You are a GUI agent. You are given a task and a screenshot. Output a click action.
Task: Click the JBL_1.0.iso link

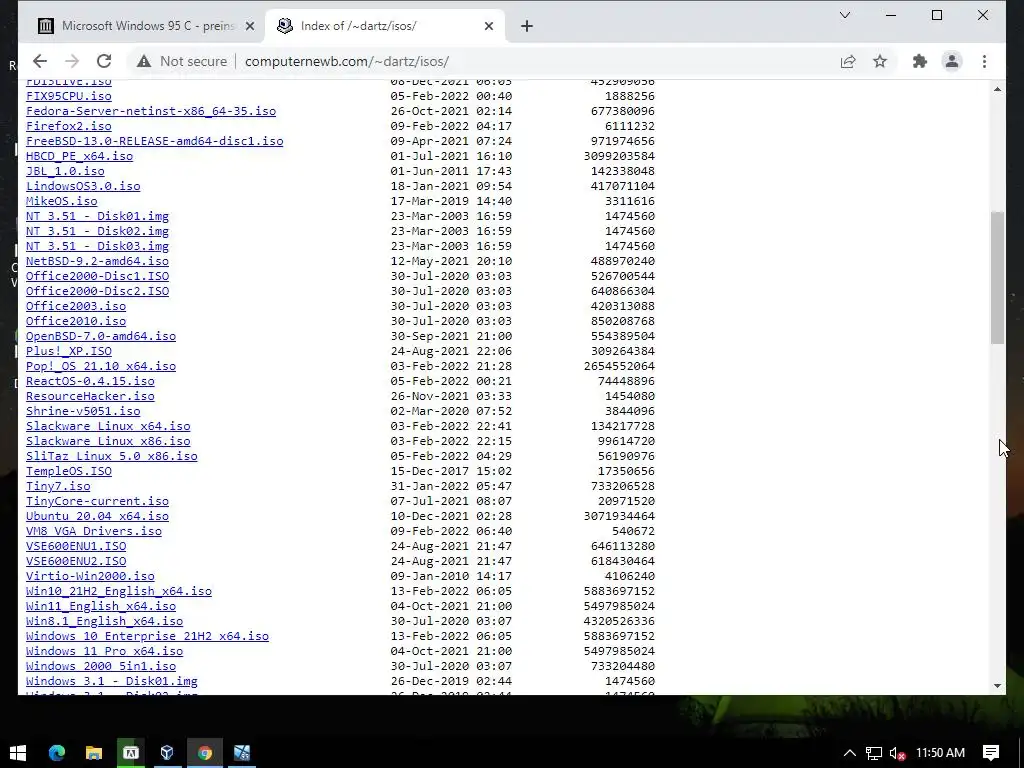65,171
